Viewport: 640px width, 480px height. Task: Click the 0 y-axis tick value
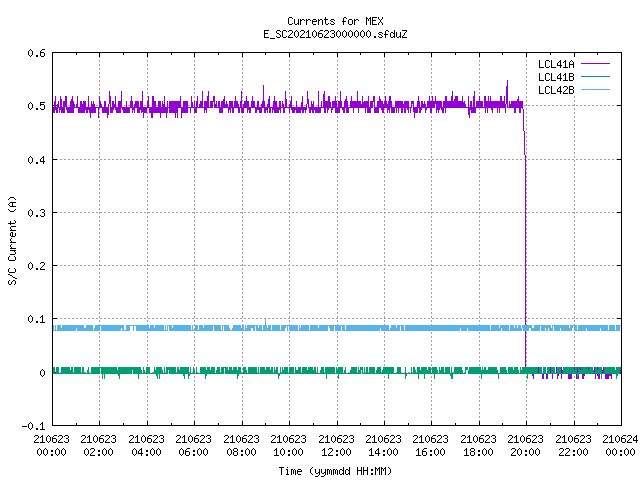coord(42,373)
